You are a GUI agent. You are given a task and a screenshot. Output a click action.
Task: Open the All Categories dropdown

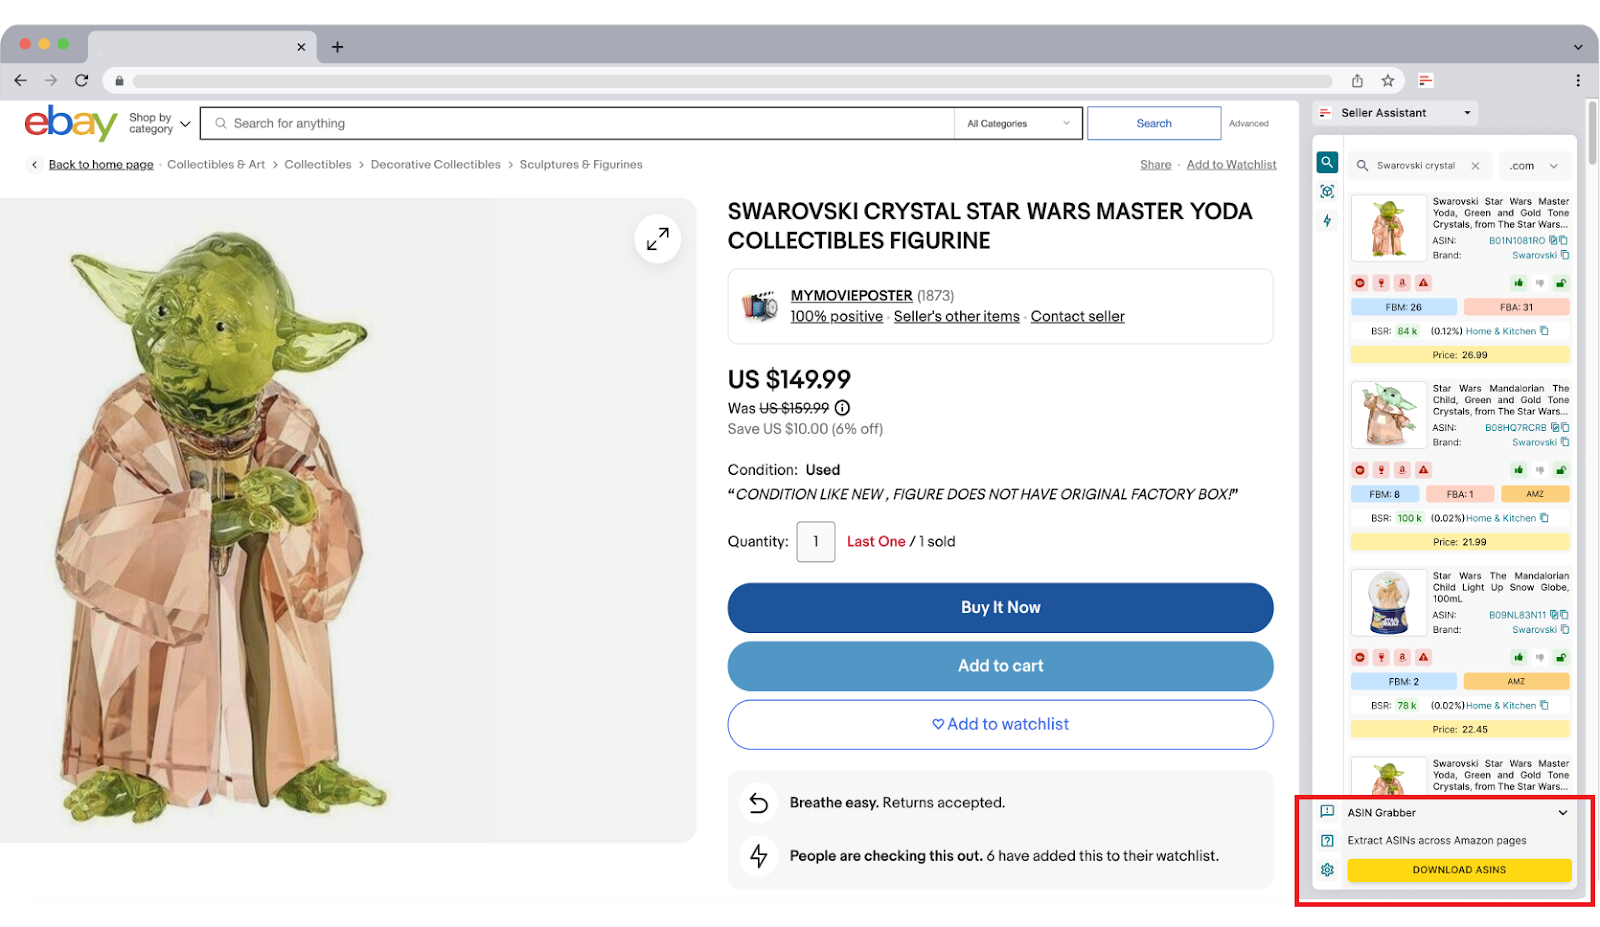coord(1017,124)
